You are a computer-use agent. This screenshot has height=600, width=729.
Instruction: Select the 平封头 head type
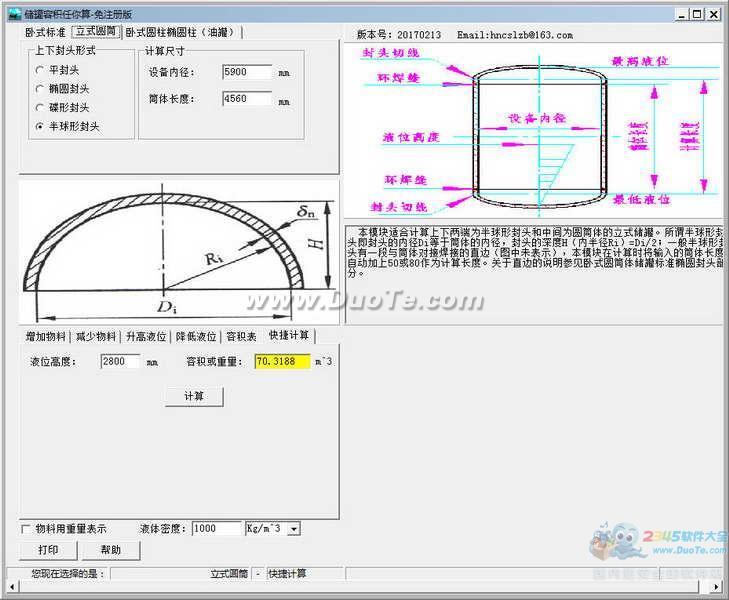39,70
